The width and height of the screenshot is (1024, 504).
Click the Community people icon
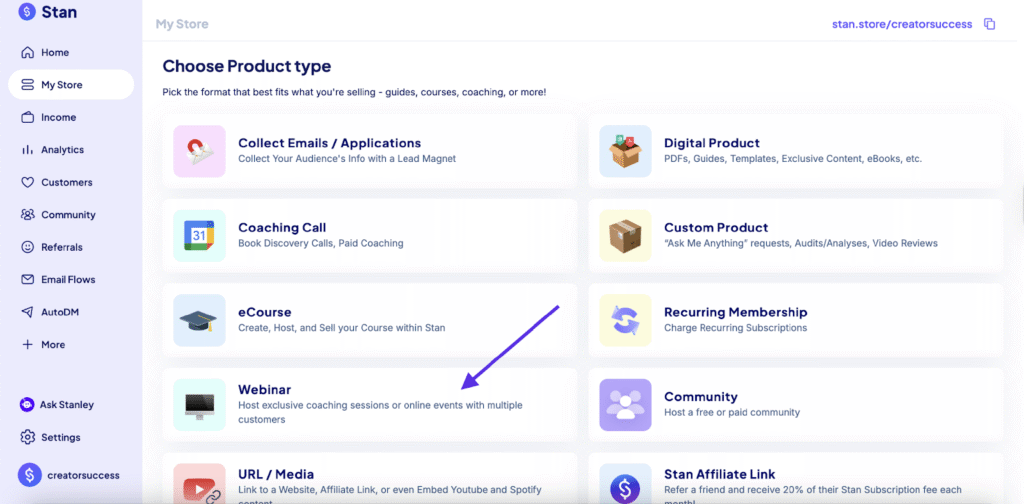(x=625, y=405)
